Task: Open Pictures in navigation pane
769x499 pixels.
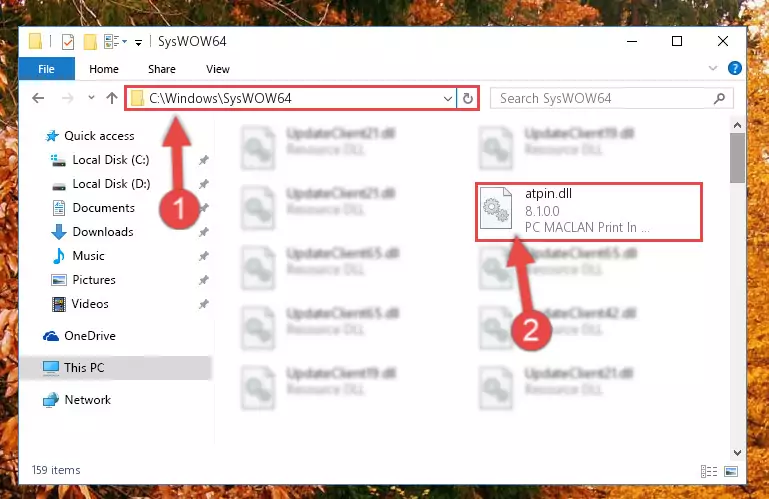Action: tap(84, 280)
